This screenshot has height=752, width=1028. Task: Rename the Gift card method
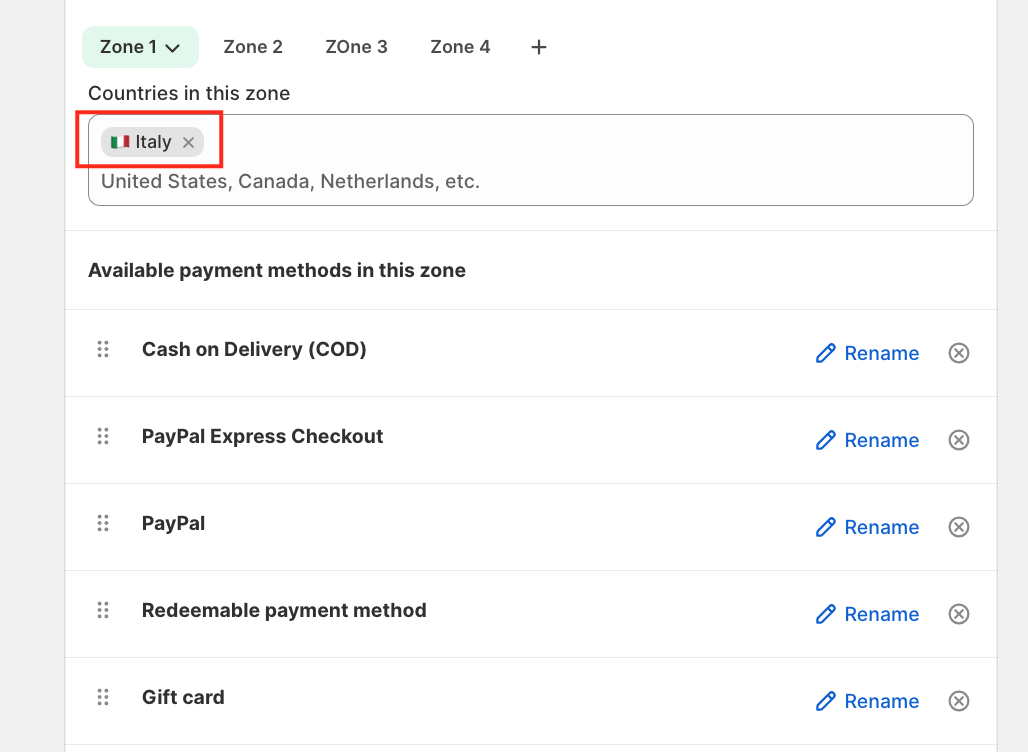point(867,701)
